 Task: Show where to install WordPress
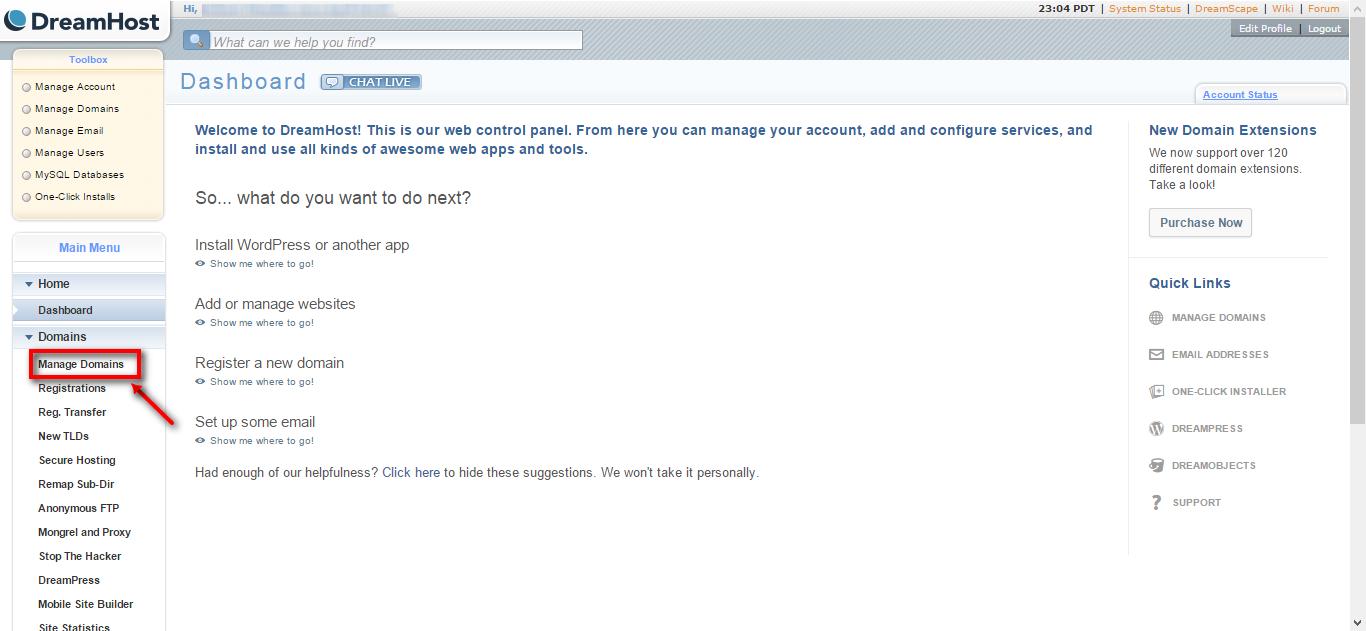(261, 264)
